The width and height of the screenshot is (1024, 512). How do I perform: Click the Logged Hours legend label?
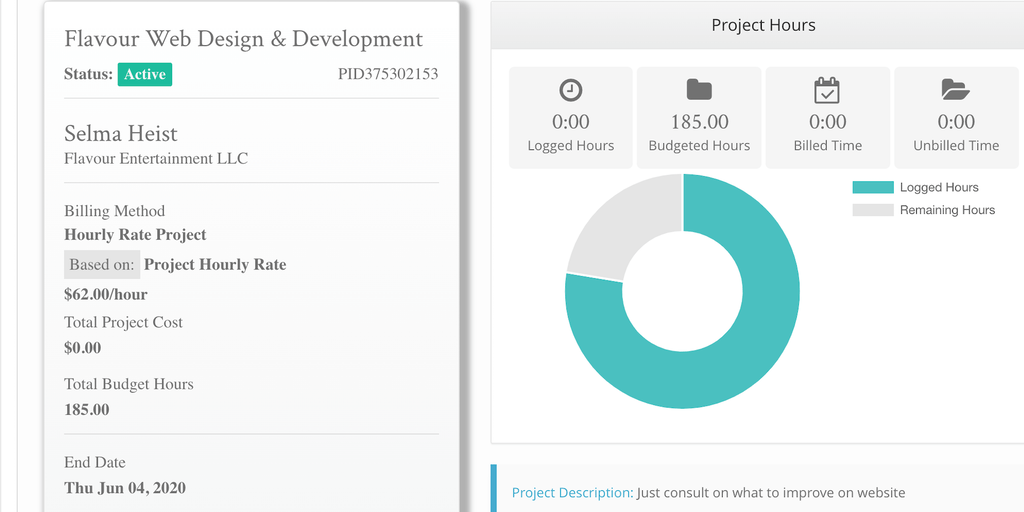point(939,187)
